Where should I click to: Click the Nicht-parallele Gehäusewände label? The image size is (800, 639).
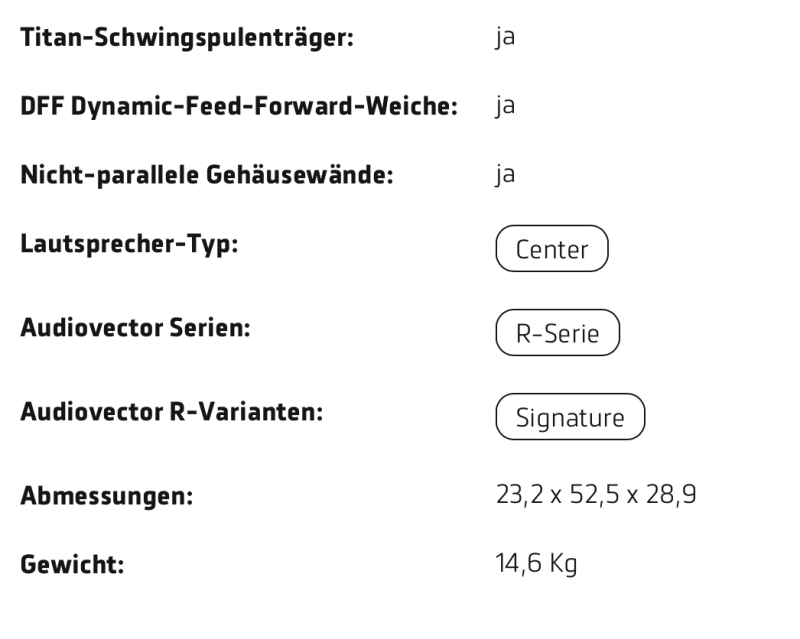207,176
